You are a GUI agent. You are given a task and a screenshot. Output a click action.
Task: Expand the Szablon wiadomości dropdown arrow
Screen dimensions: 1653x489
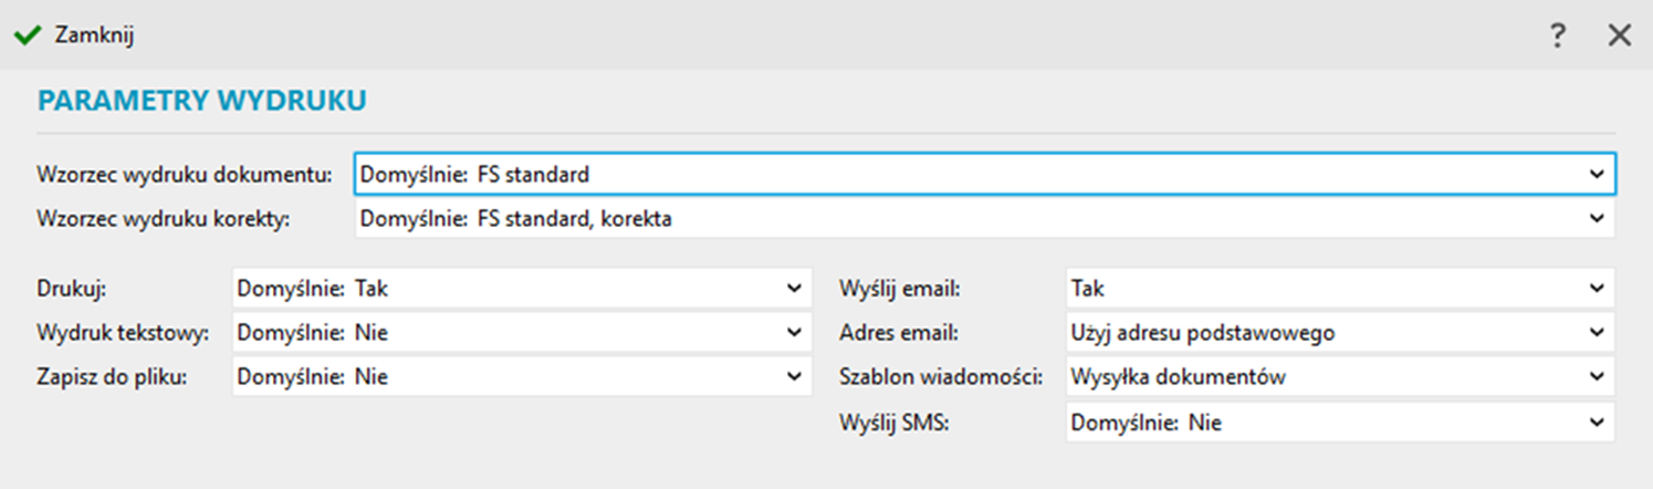click(x=1596, y=376)
